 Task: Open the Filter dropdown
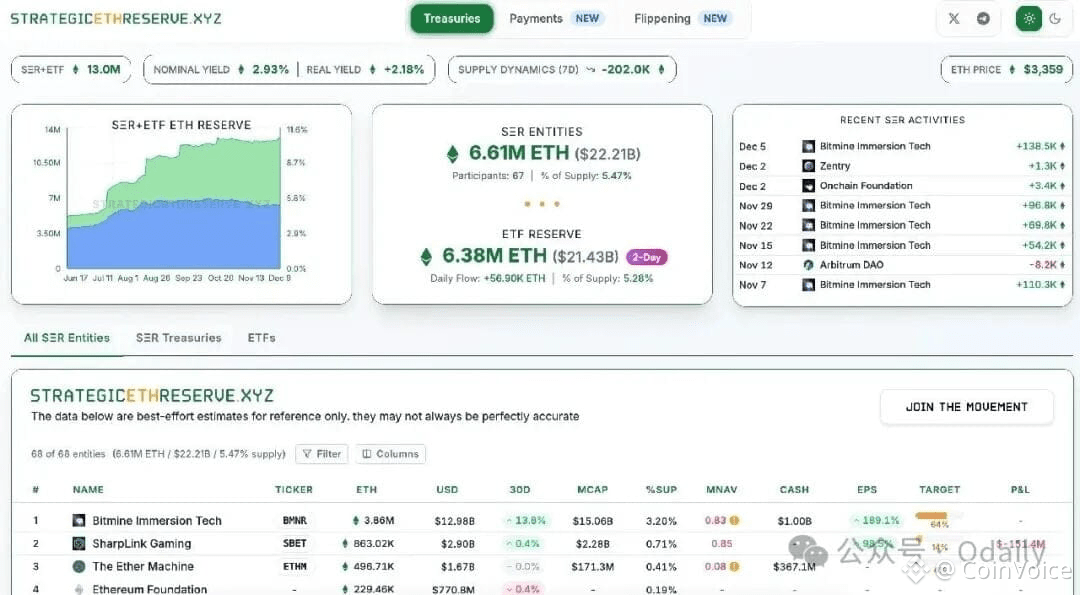[322, 454]
